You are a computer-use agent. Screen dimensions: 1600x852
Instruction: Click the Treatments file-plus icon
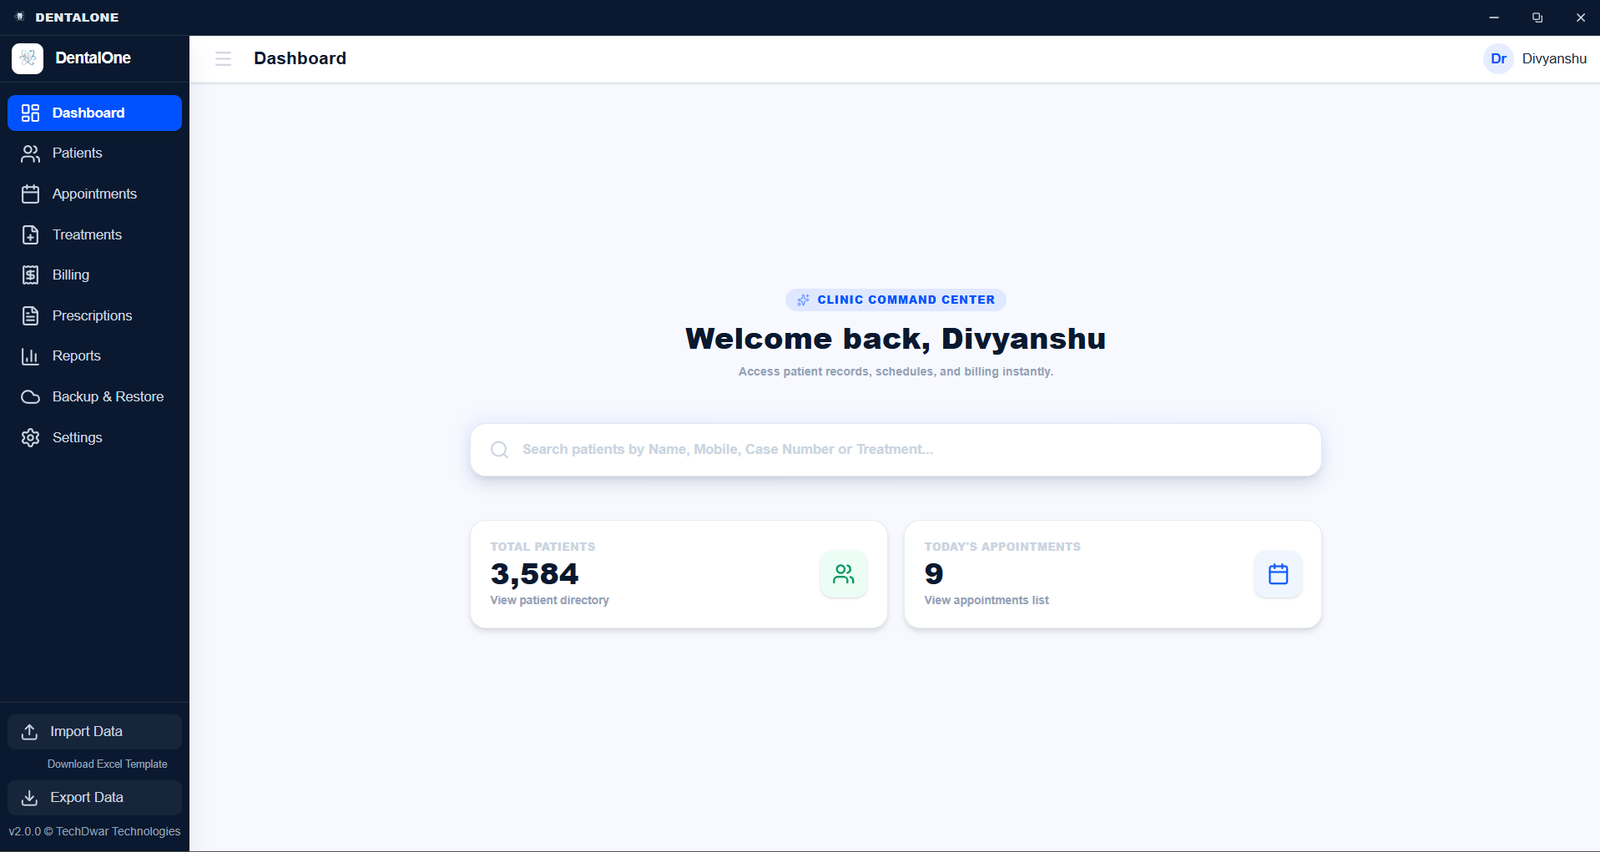tap(30, 235)
